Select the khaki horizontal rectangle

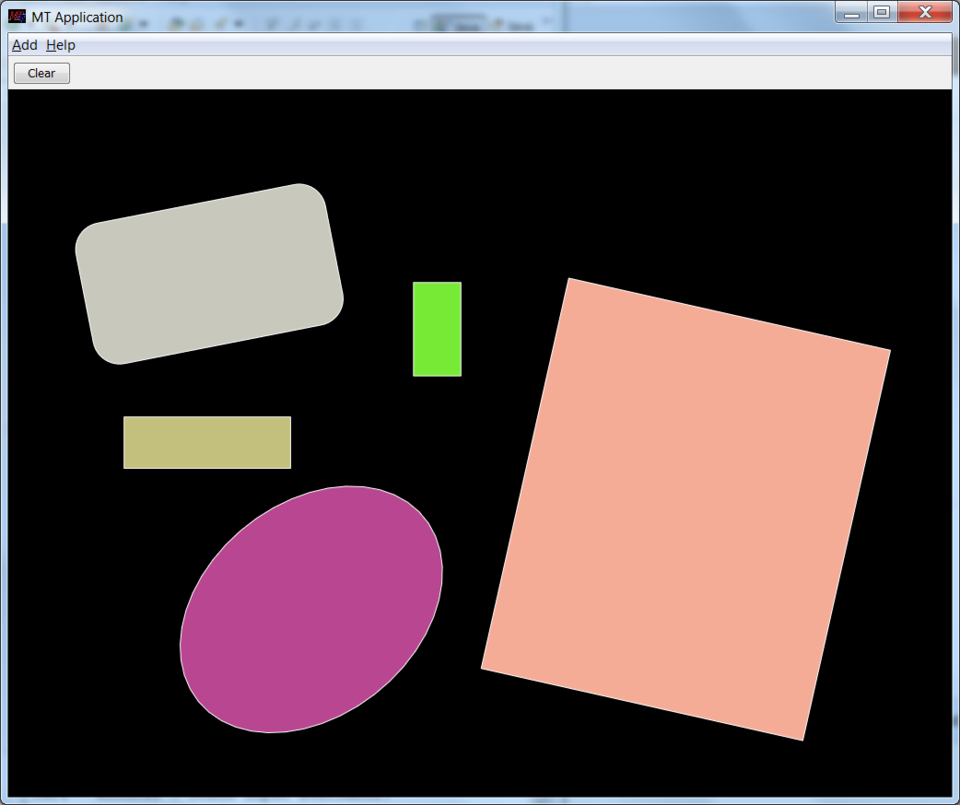coord(207,442)
